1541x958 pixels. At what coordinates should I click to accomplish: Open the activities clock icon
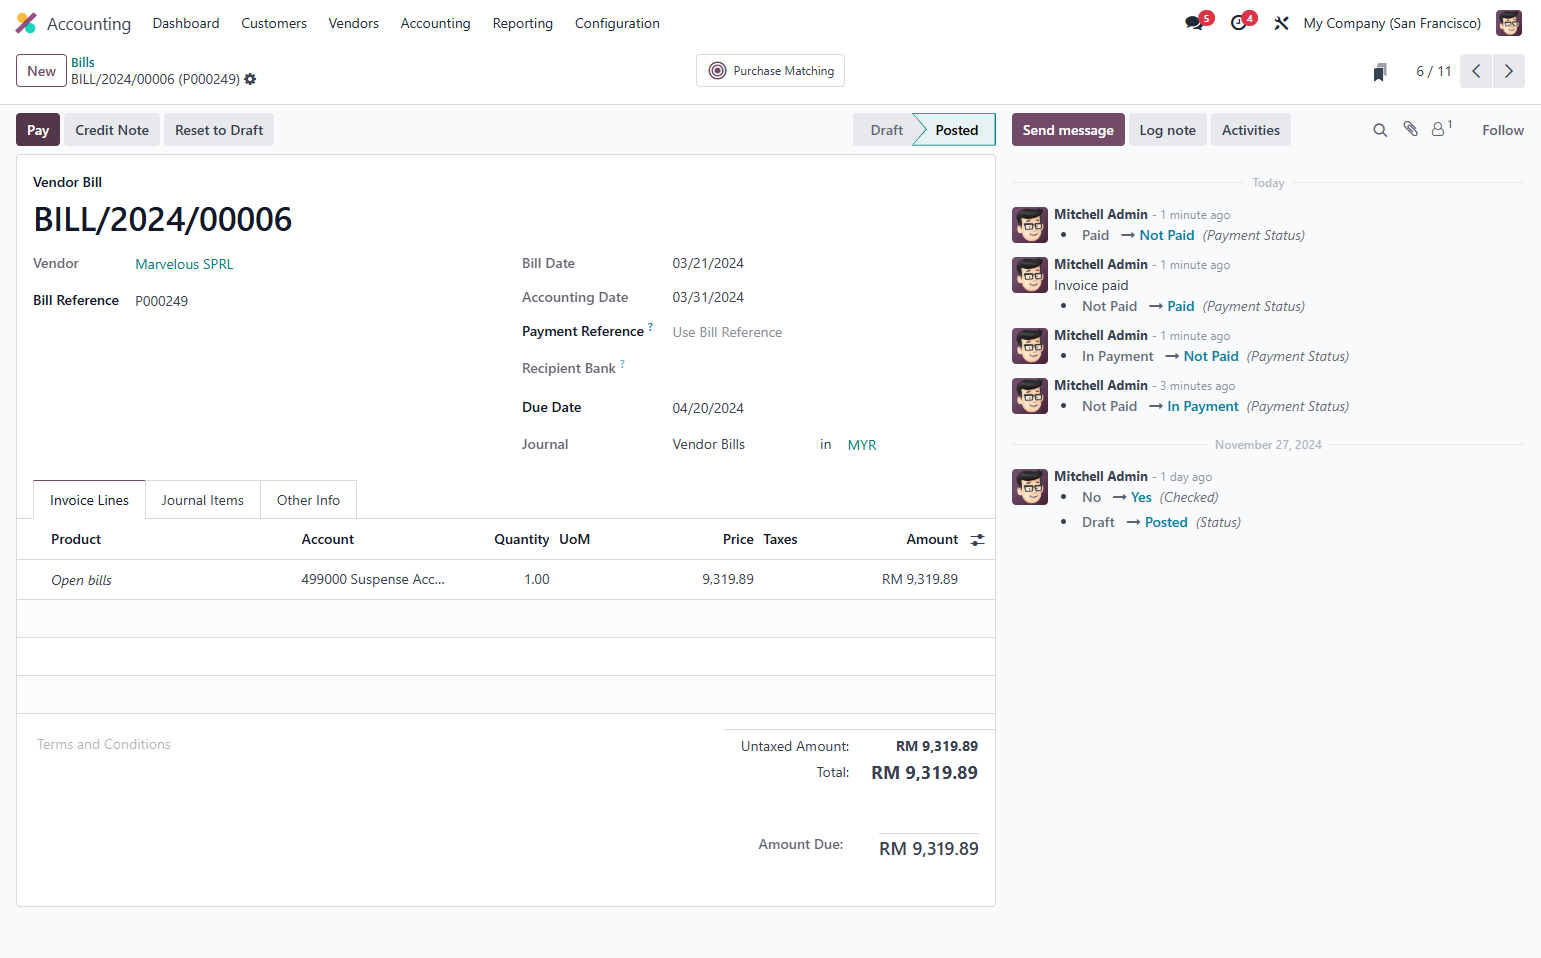[1239, 23]
